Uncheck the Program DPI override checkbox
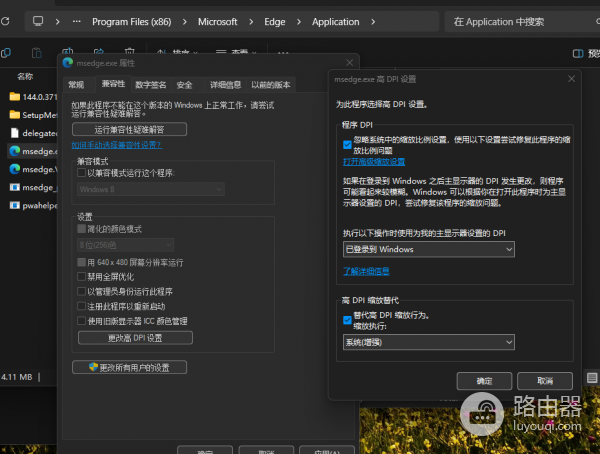 (x=347, y=145)
